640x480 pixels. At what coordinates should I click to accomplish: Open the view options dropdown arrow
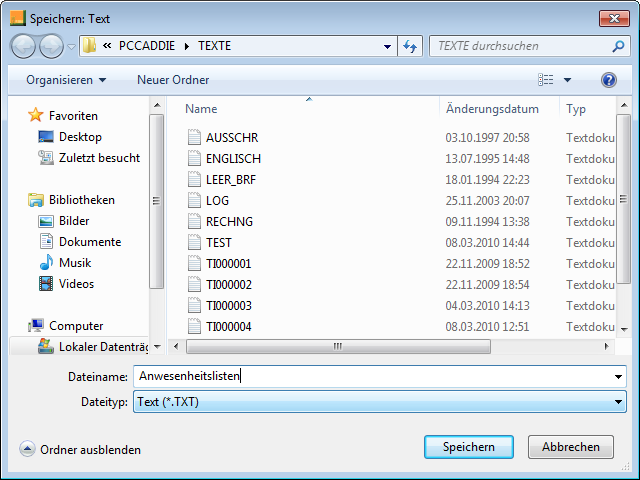click(567, 80)
